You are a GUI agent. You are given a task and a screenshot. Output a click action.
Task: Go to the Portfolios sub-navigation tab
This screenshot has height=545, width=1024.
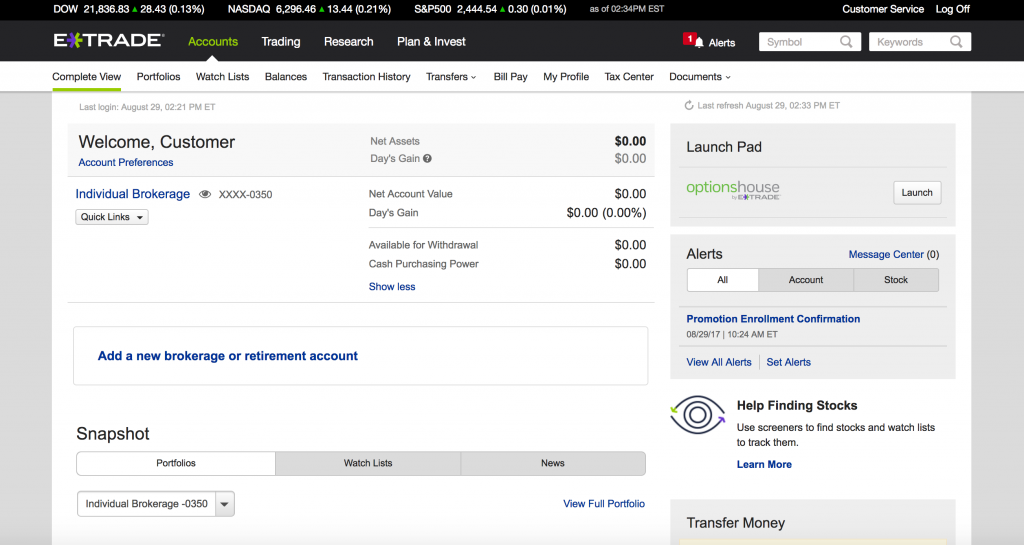point(158,76)
